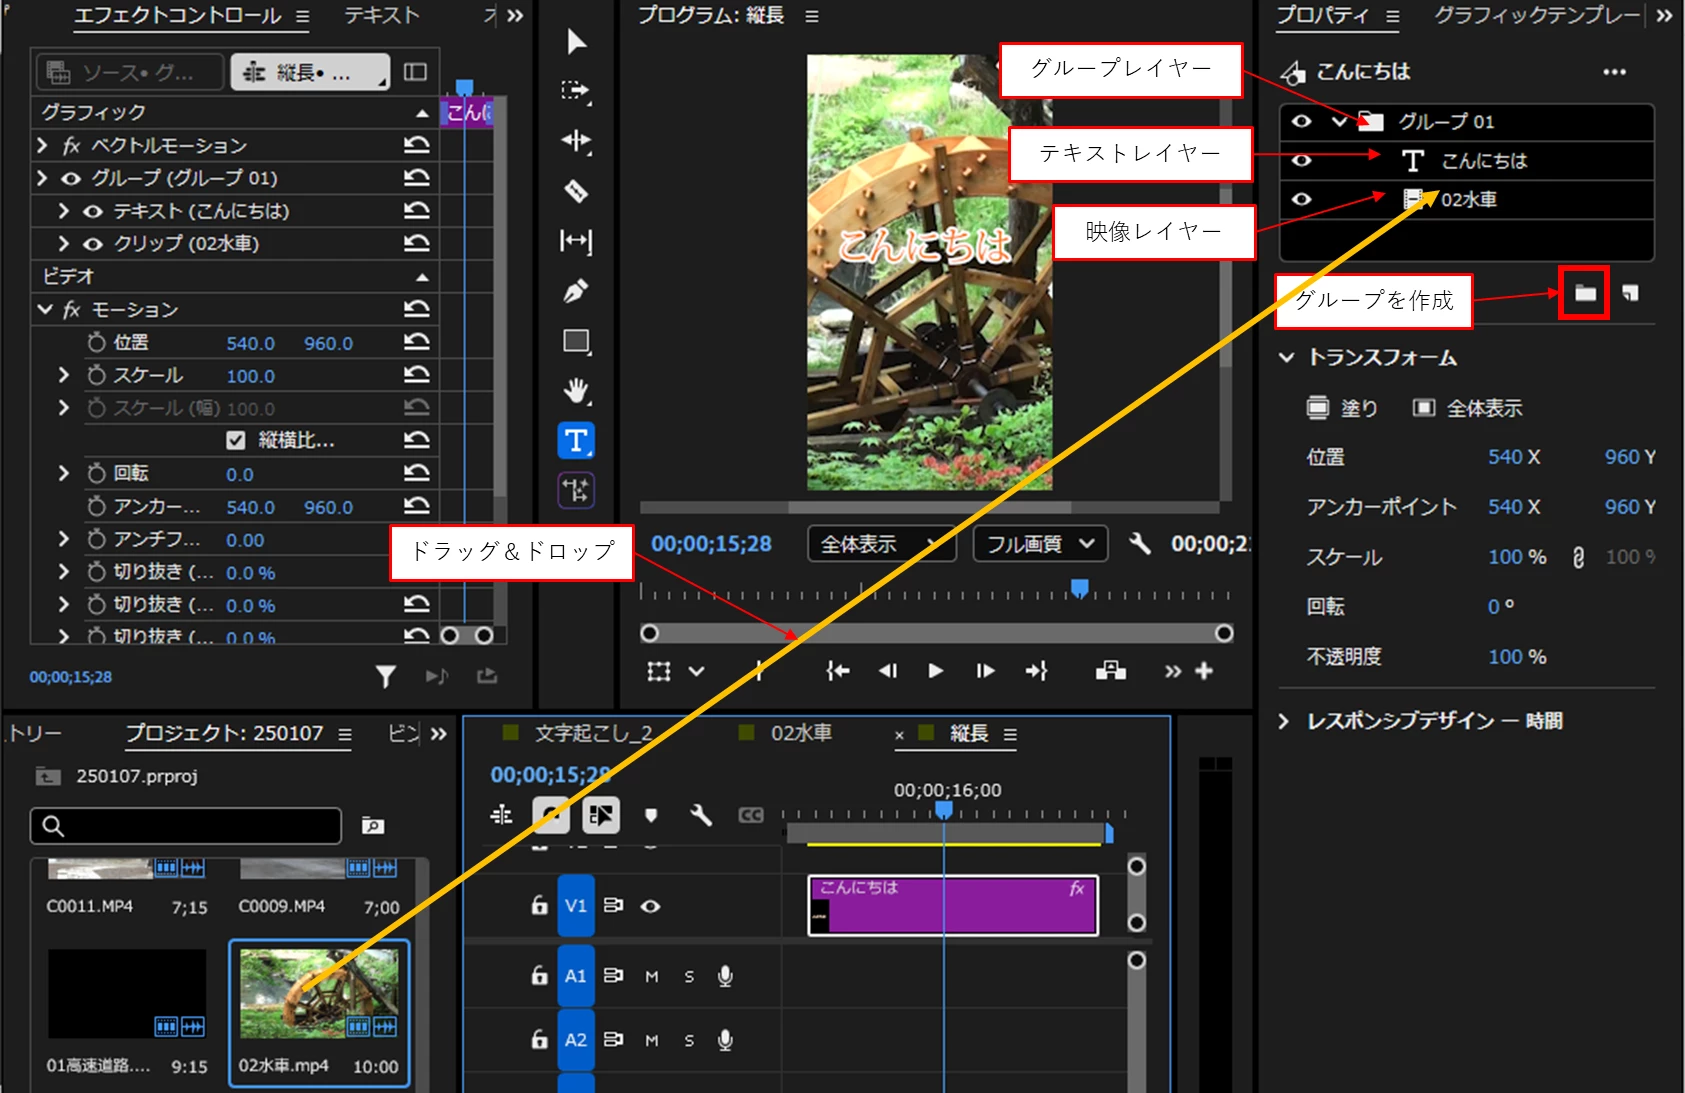Click the filter funnel icon in Effect Controls
The height and width of the screenshot is (1093, 1685).
(386, 677)
